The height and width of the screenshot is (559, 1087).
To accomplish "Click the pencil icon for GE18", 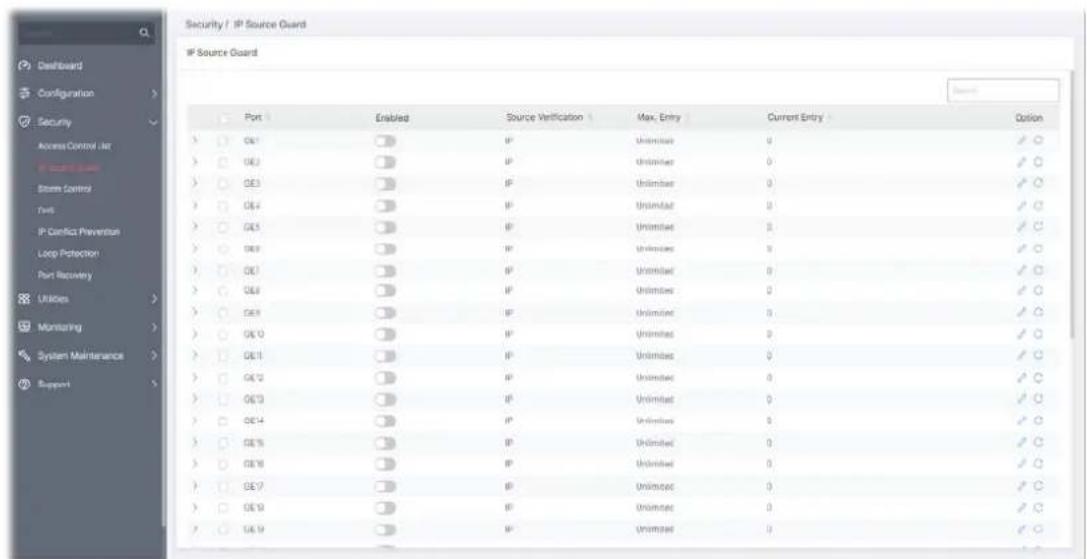I will click(1022, 507).
